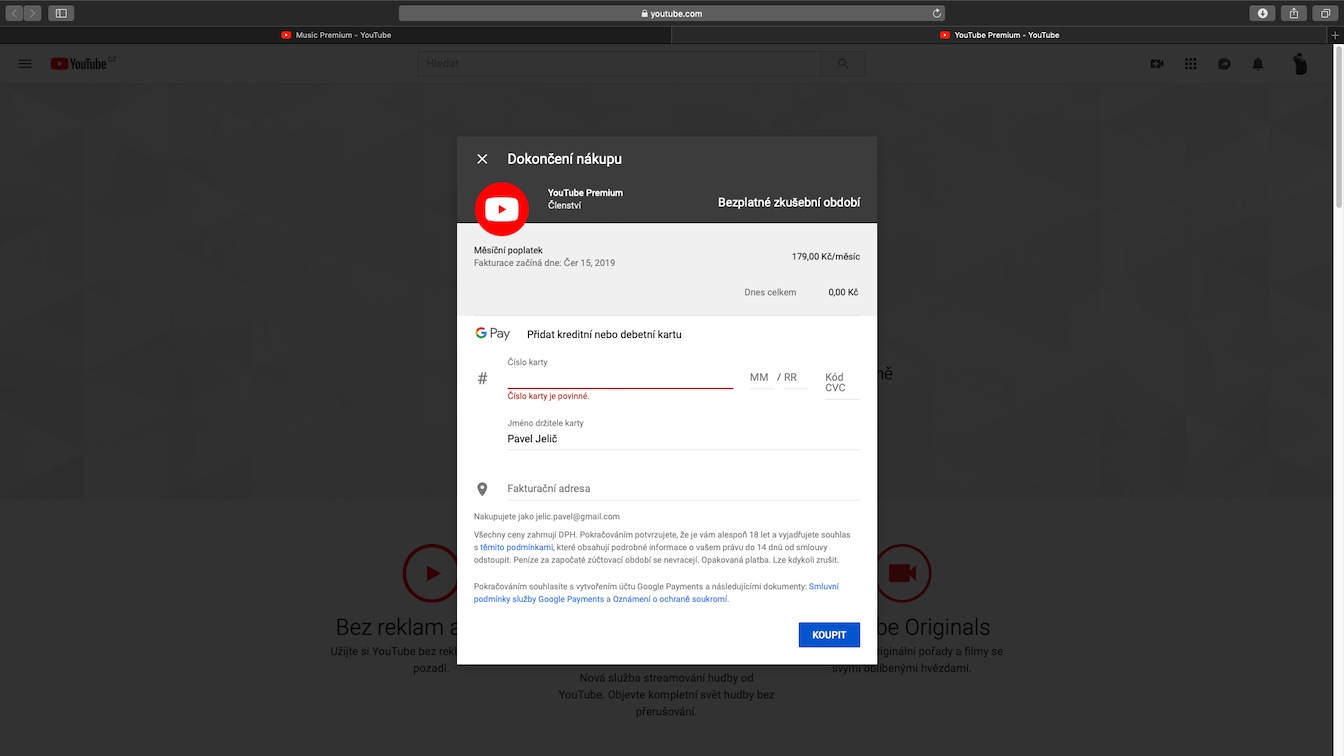Click 'Bezplatné zkušební období' text
The width and height of the screenshot is (1344, 756).
coord(788,202)
